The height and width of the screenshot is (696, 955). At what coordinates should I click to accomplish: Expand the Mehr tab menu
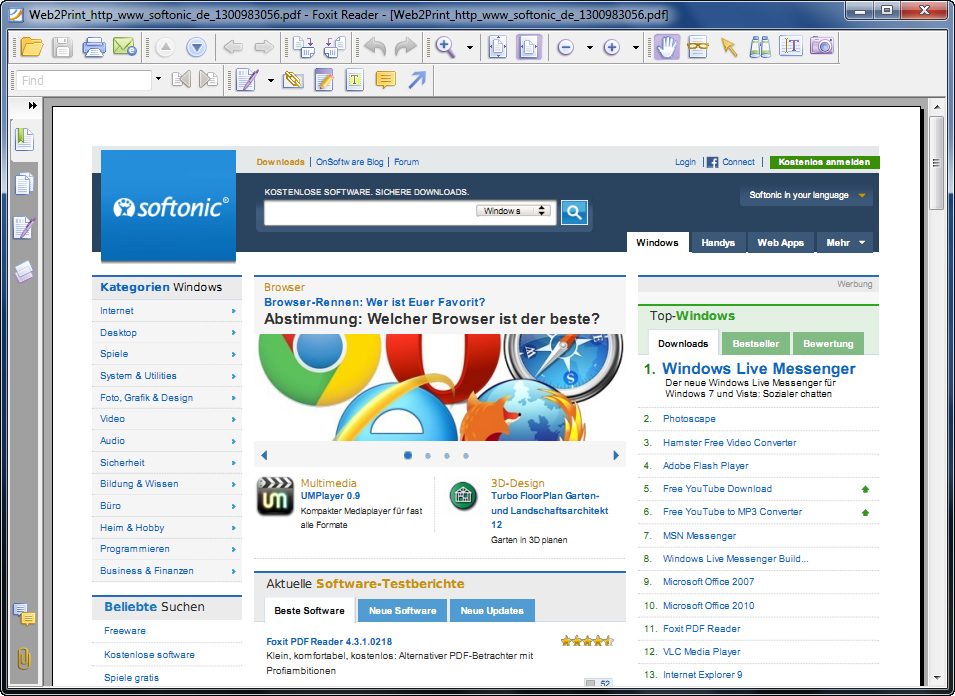[845, 242]
